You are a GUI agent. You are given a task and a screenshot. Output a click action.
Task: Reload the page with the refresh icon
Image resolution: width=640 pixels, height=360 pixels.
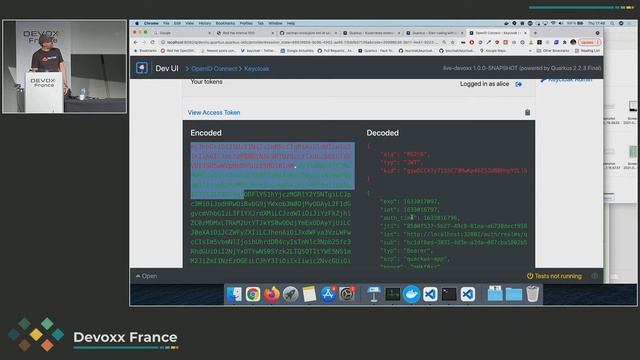(x=153, y=42)
